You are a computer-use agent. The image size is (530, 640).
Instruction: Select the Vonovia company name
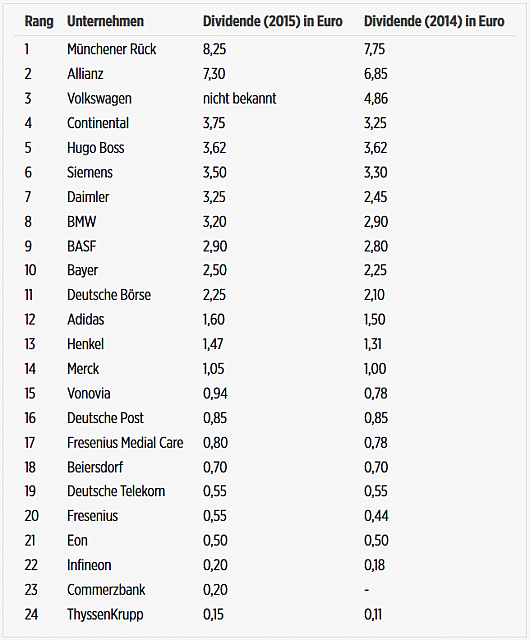tap(89, 393)
